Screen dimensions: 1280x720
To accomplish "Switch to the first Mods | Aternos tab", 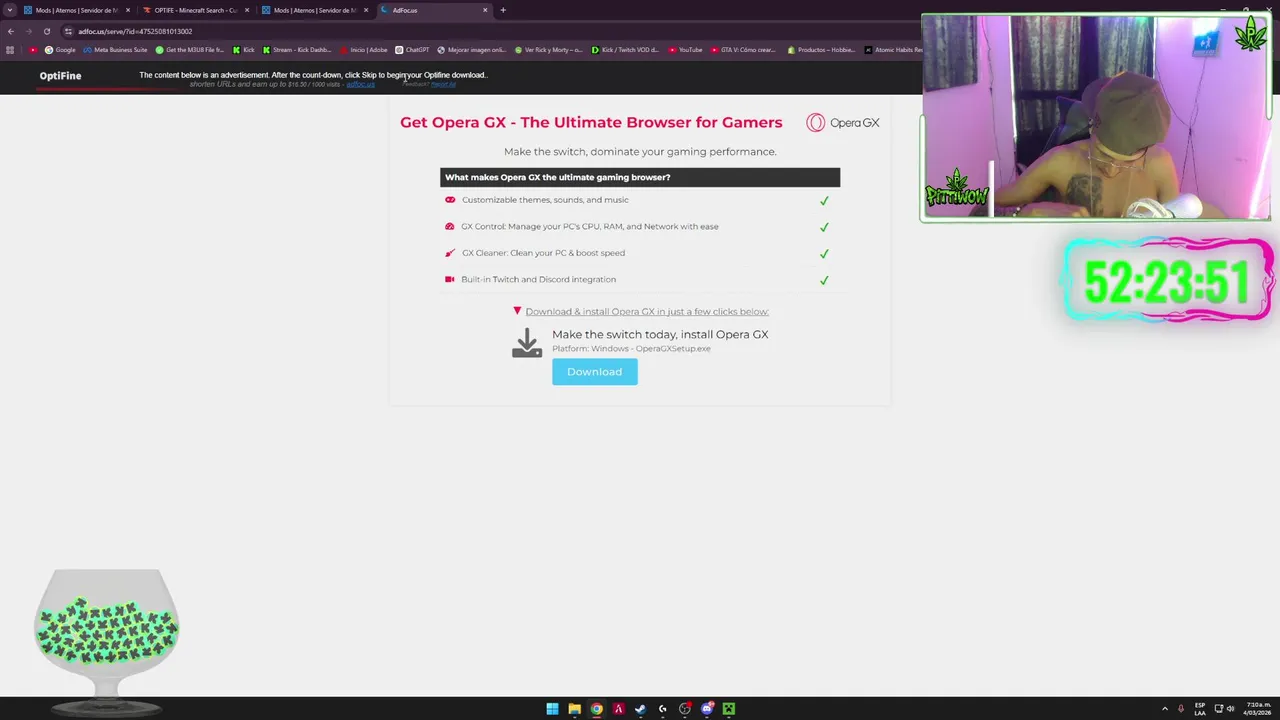I will (77, 10).
